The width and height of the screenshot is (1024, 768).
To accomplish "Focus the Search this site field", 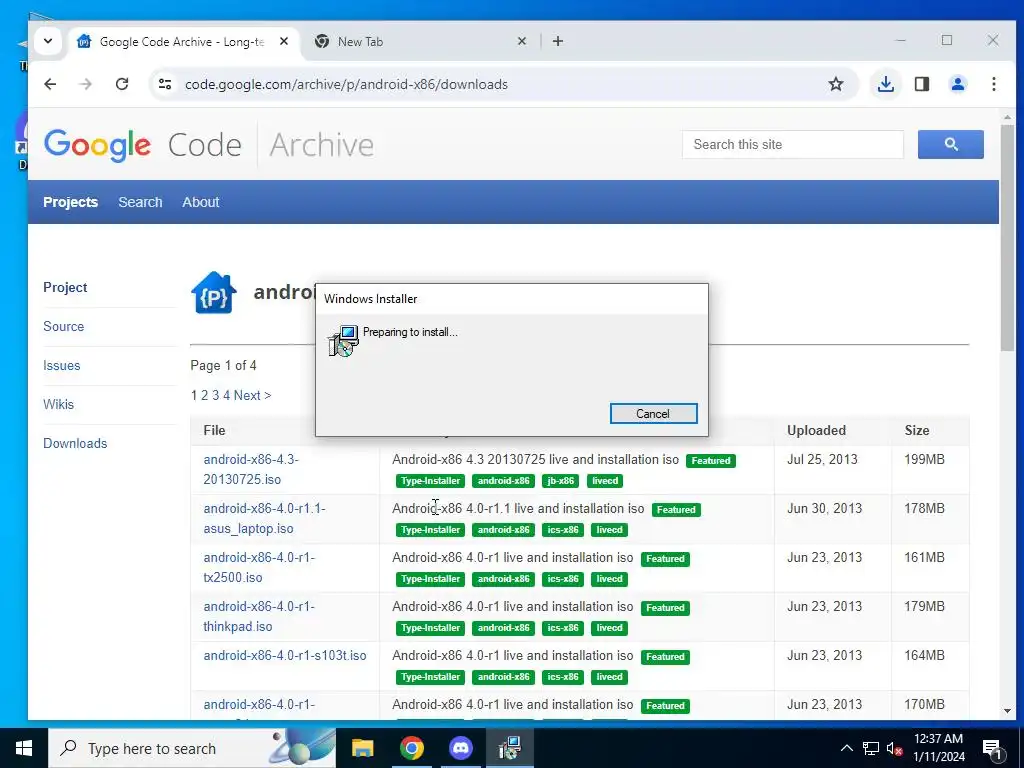I will [x=792, y=144].
